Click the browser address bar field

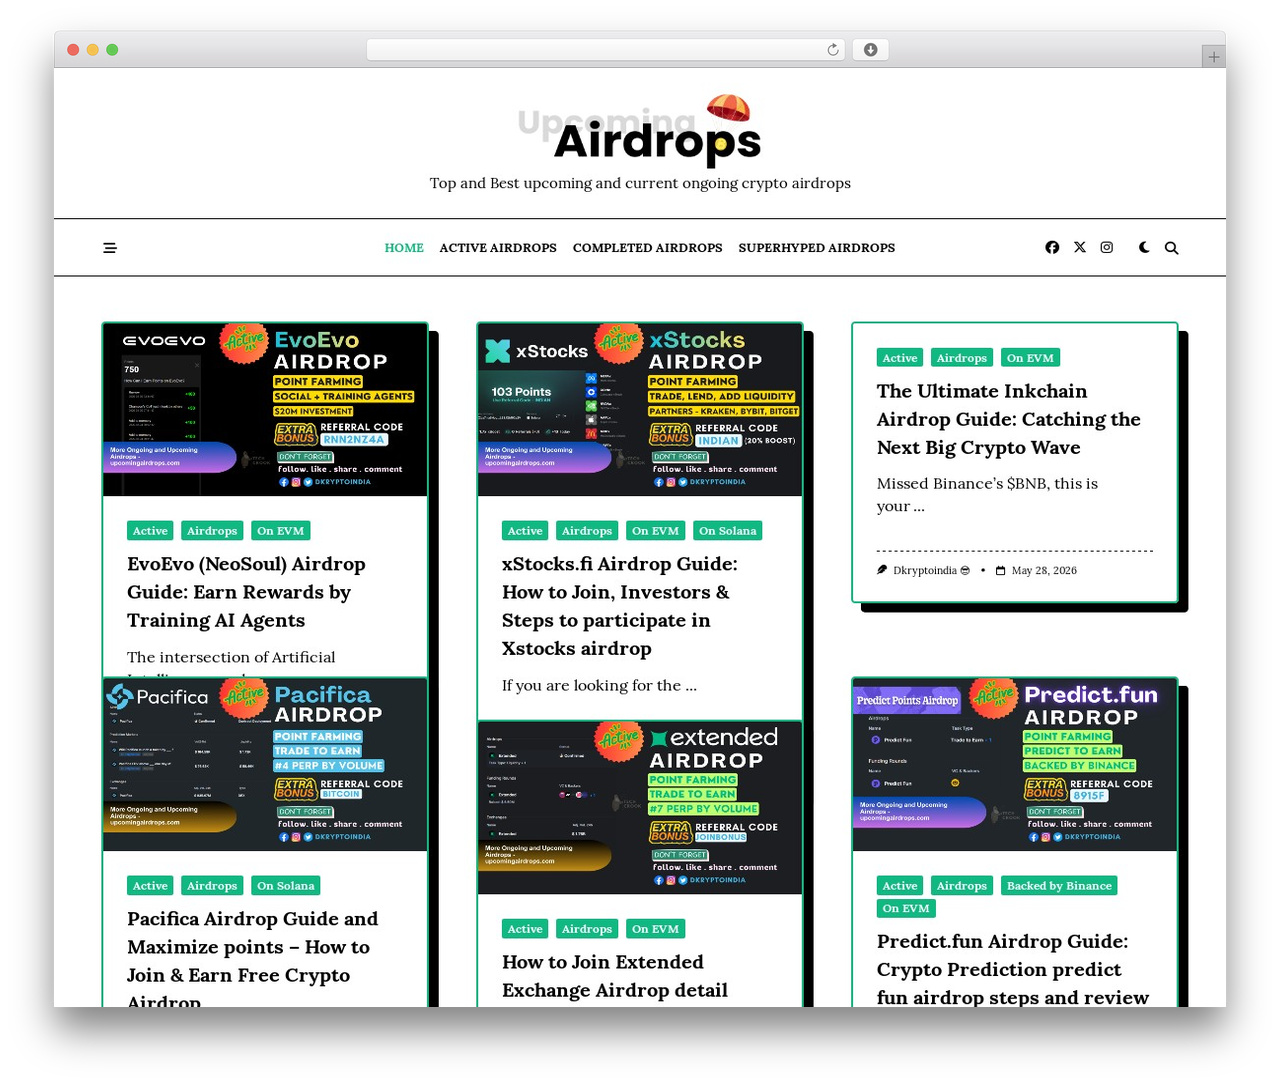click(x=606, y=50)
